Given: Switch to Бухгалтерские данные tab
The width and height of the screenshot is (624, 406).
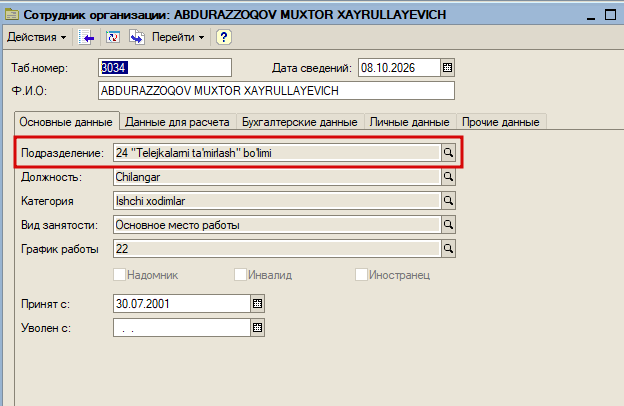Looking at the screenshot, I should 300,121.
